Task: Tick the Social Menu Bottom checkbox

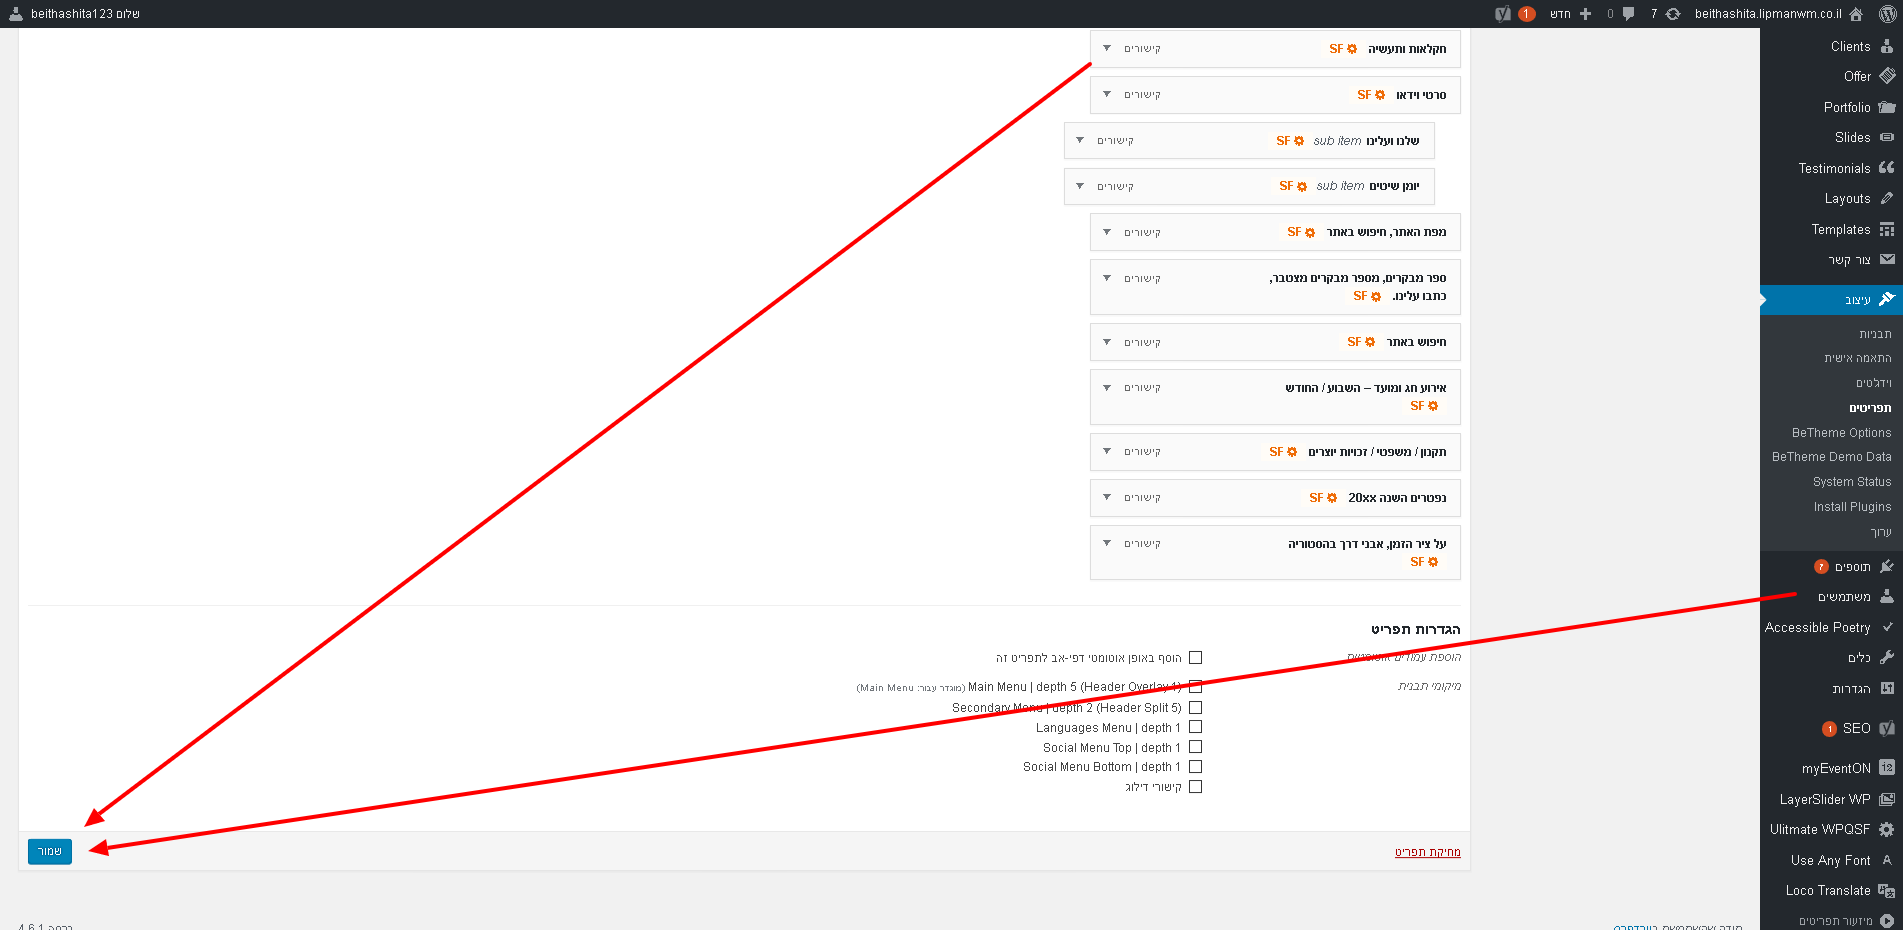Action: tap(1195, 767)
